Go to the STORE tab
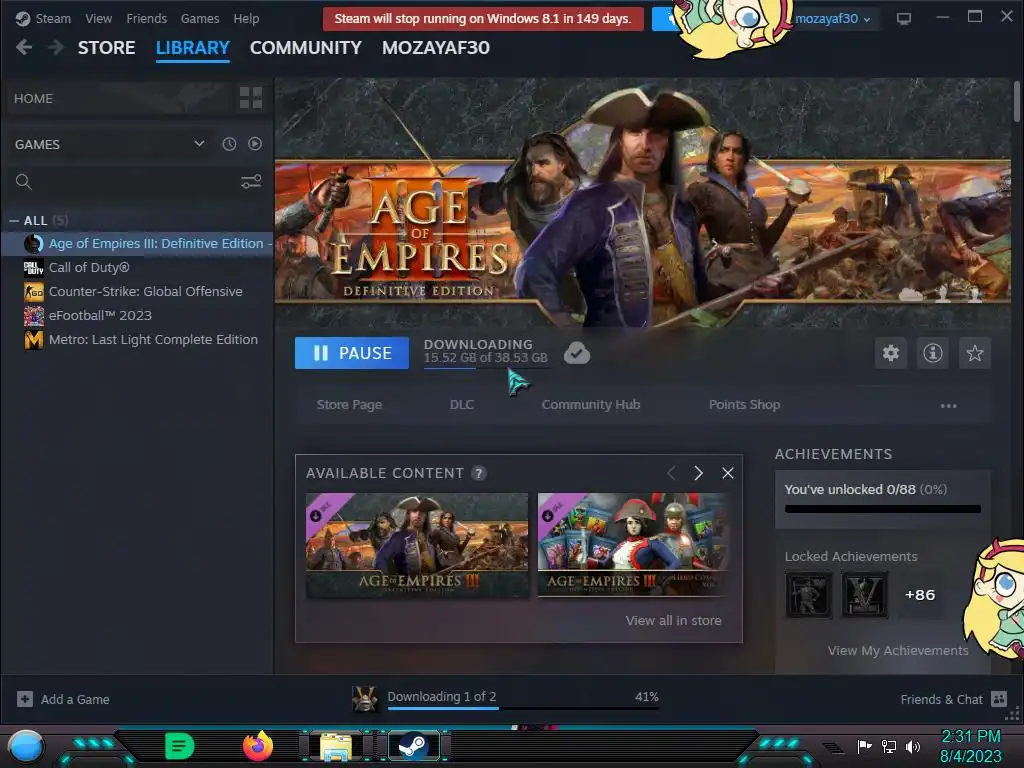1024x768 pixels. click(106, 48)
